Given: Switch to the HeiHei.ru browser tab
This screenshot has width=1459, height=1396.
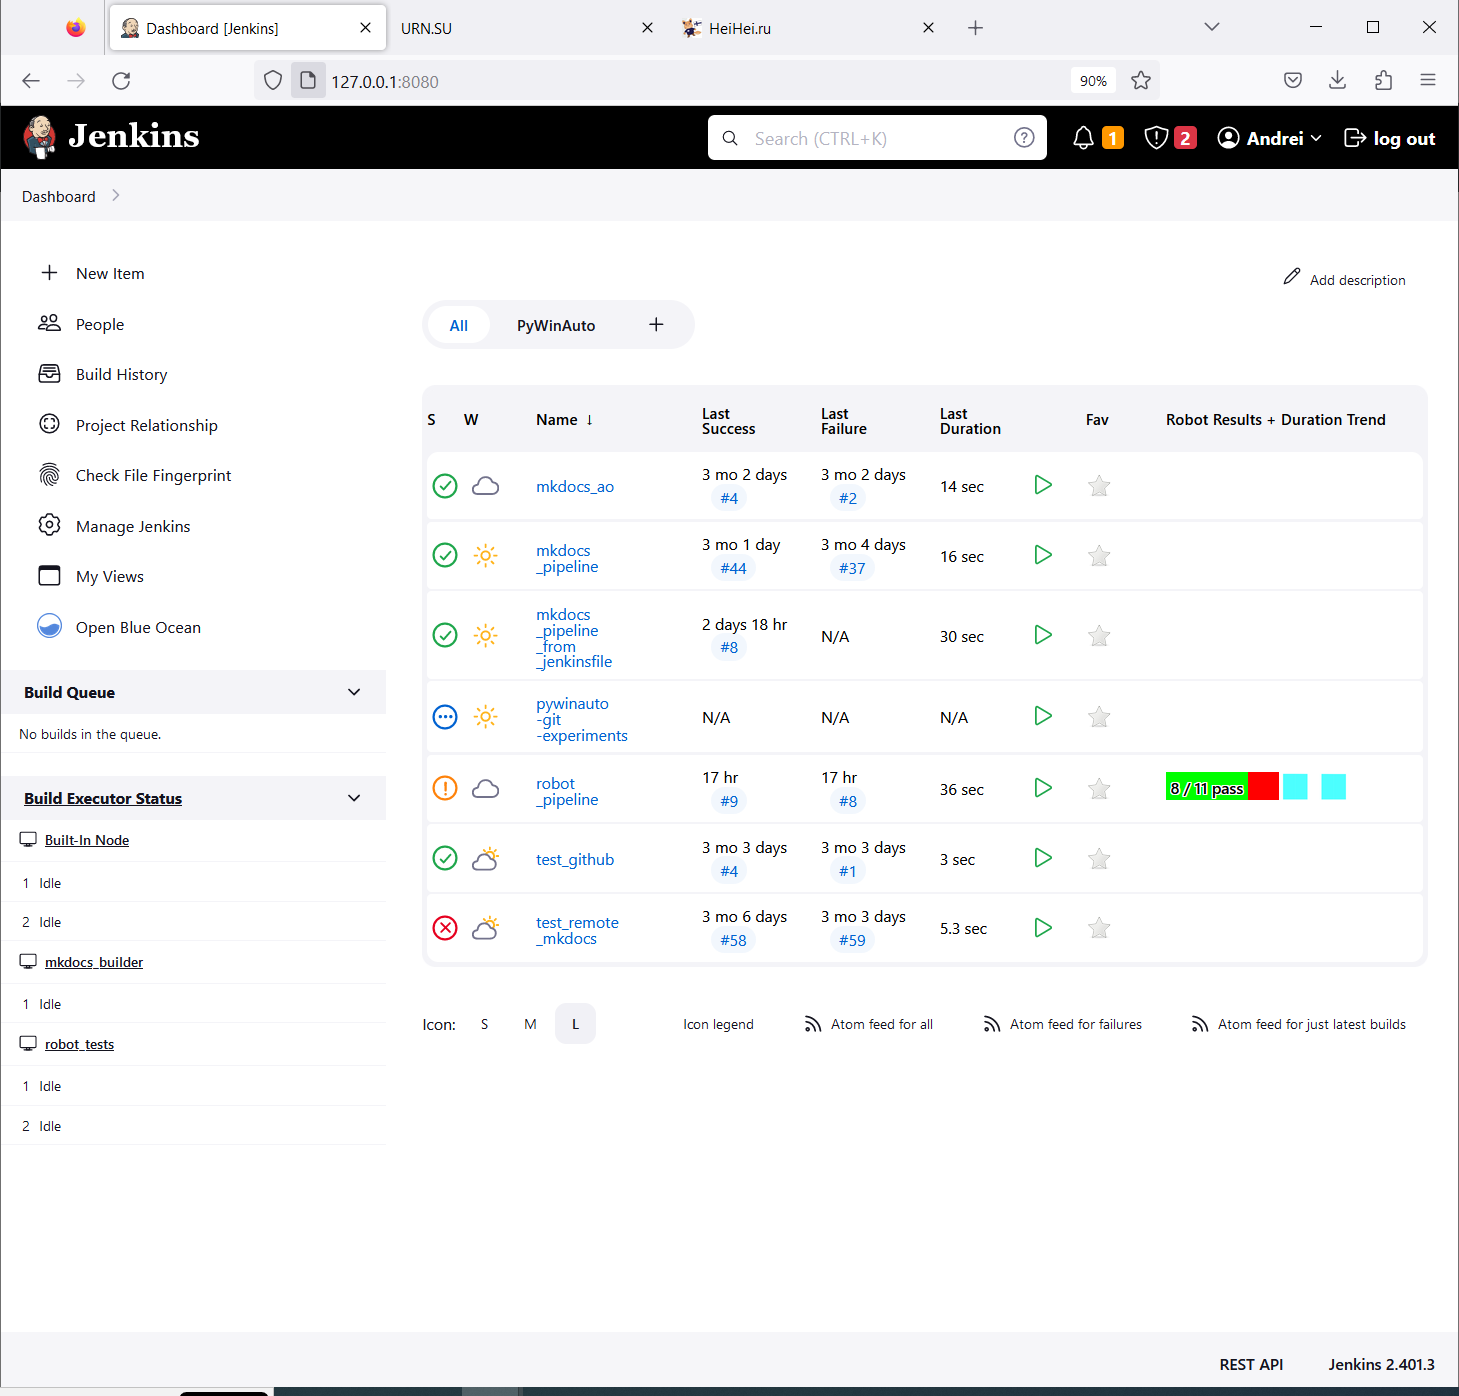Looking at the screenshot, I should 808,28.
